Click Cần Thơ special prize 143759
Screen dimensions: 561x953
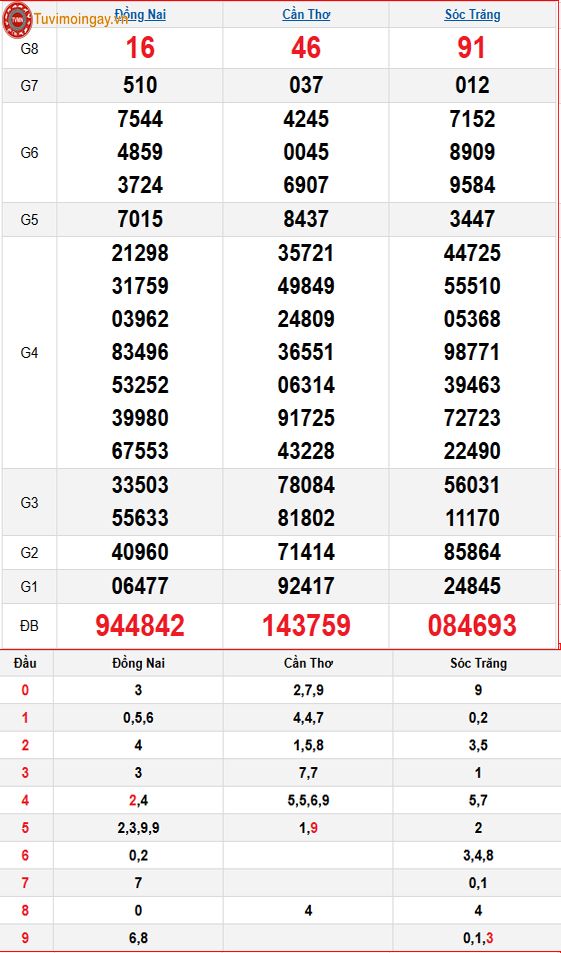point(306,625)
